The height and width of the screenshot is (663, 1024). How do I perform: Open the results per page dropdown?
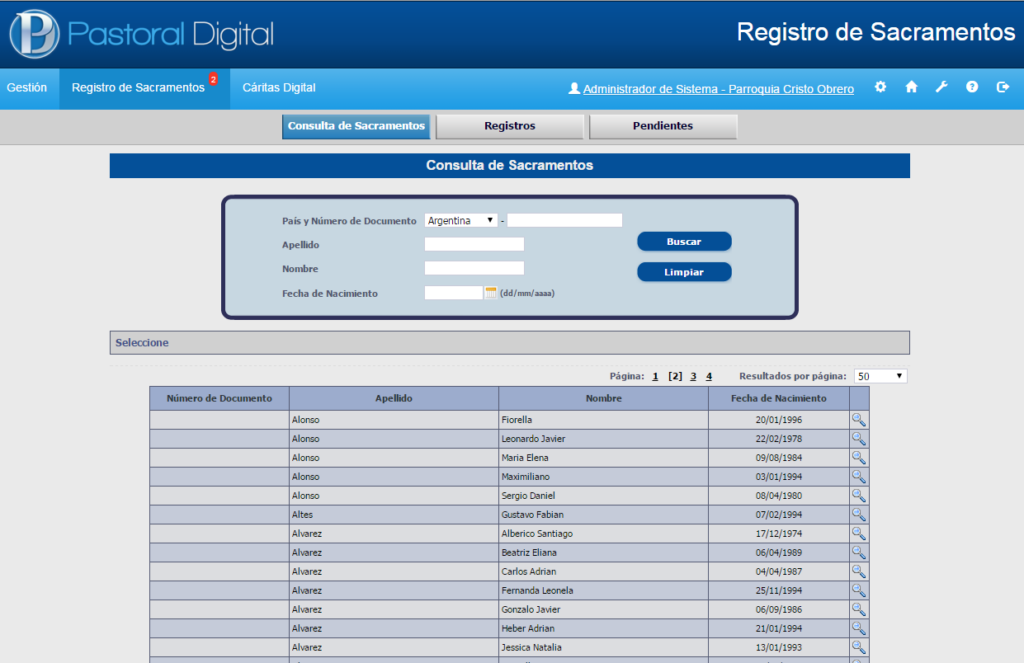880,376
